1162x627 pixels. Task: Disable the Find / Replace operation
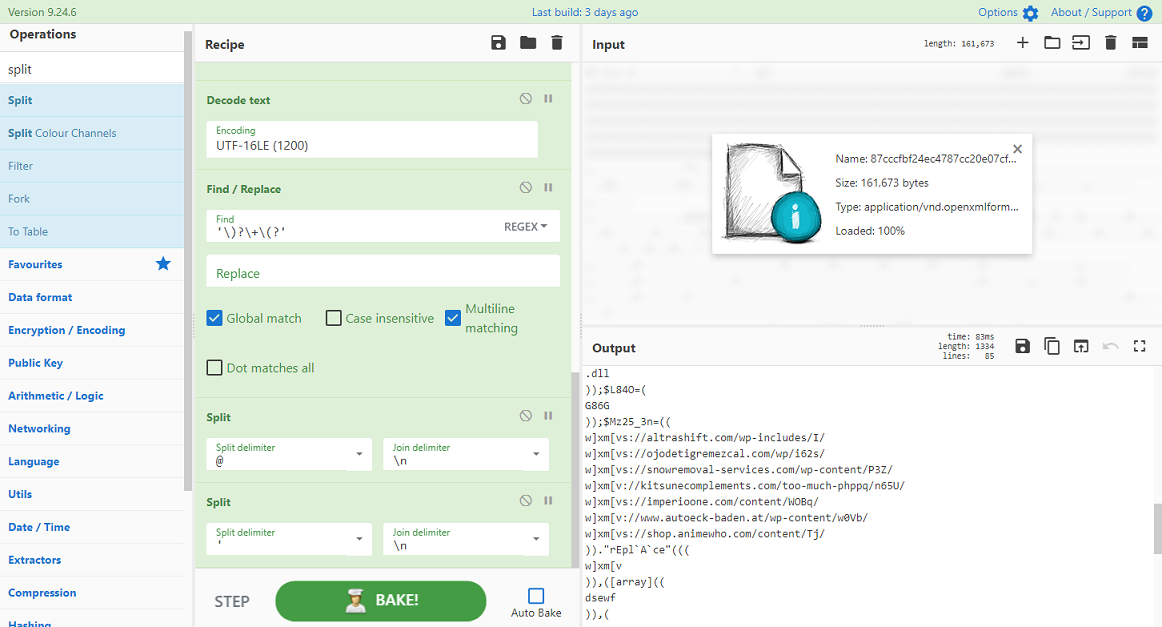point(525,188)
